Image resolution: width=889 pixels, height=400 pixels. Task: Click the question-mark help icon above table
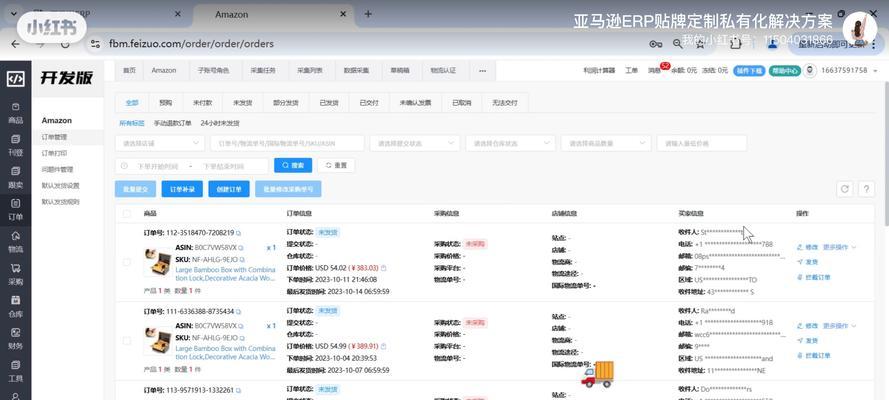point(866,189)
